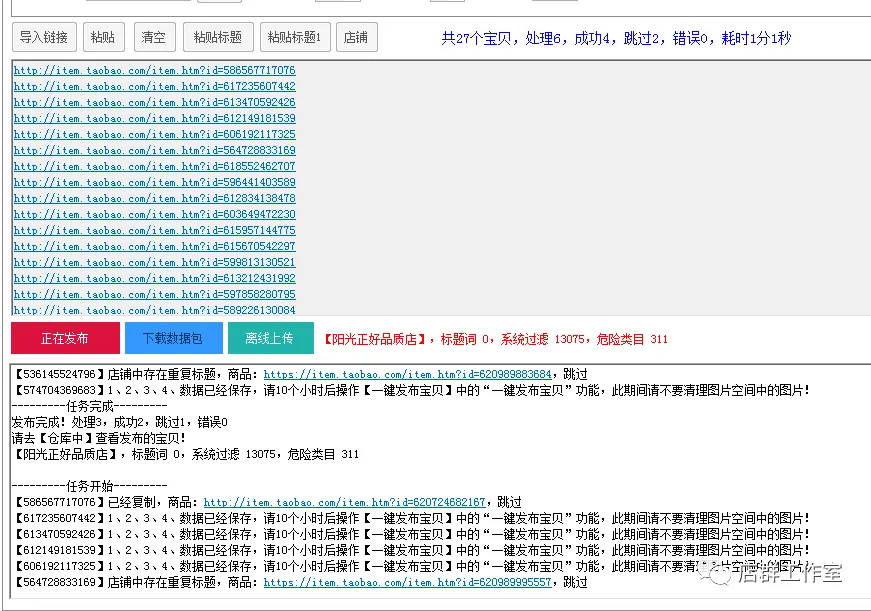Open the item link with id=613470592426

point(155,103)
